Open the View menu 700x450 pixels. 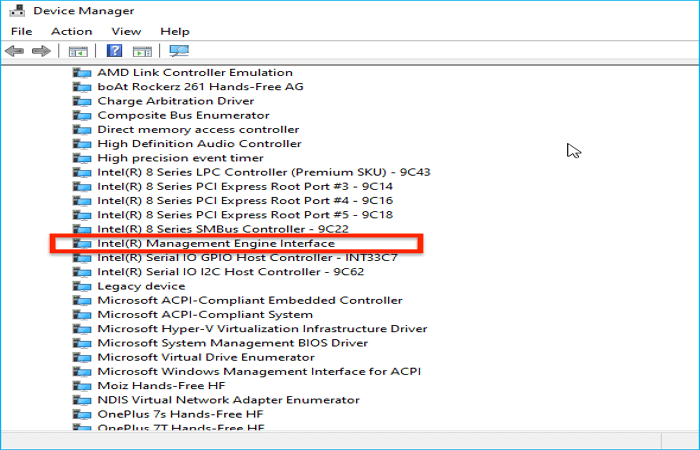point(126,31)
